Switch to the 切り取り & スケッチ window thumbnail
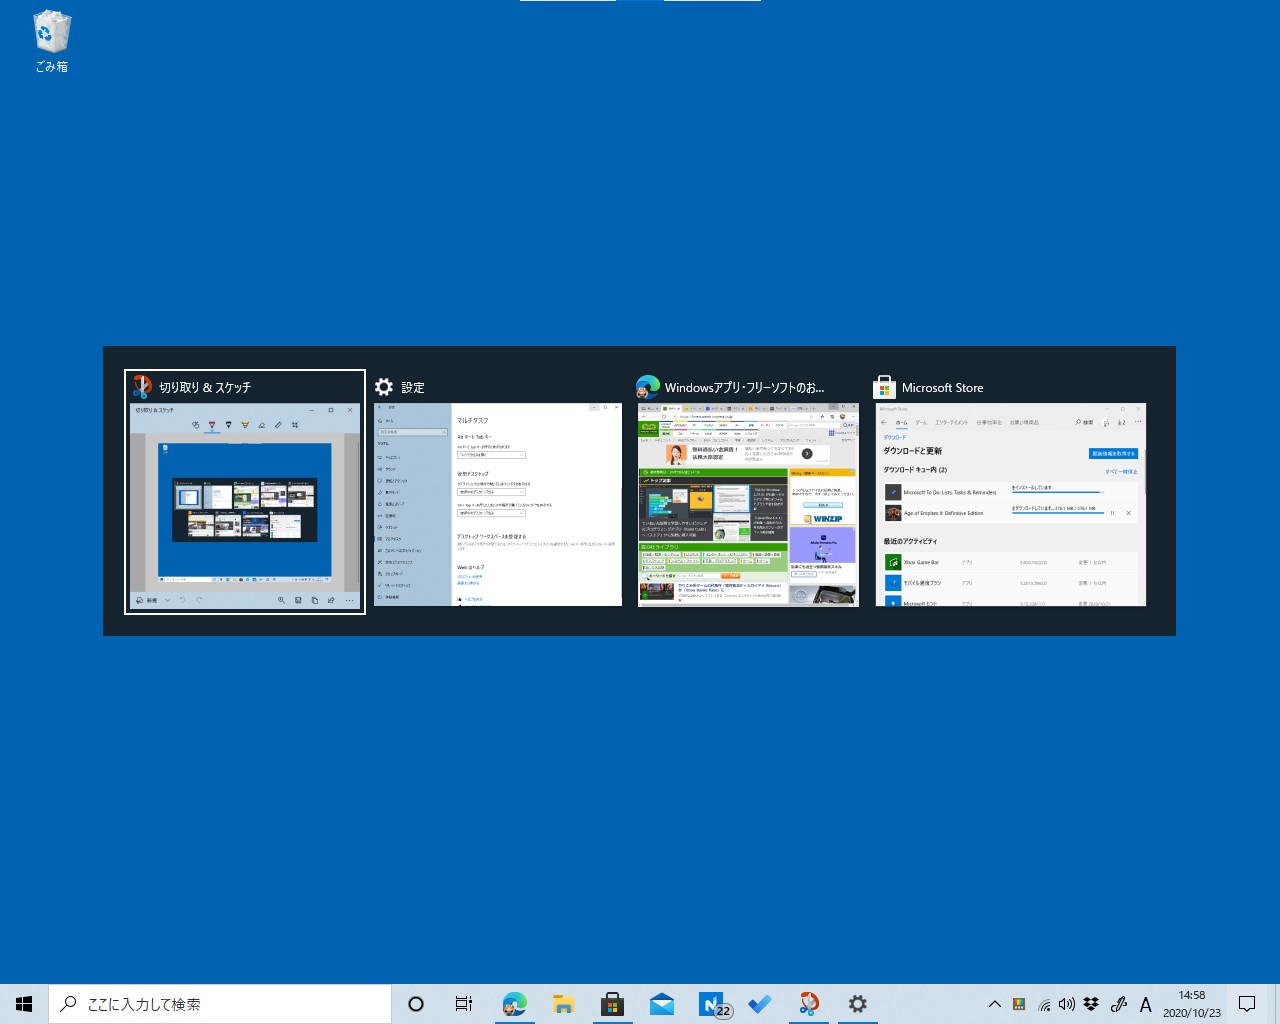The height and width of the screenshot is (1024, 1280). pyautogui.click(x=245, y=492)
